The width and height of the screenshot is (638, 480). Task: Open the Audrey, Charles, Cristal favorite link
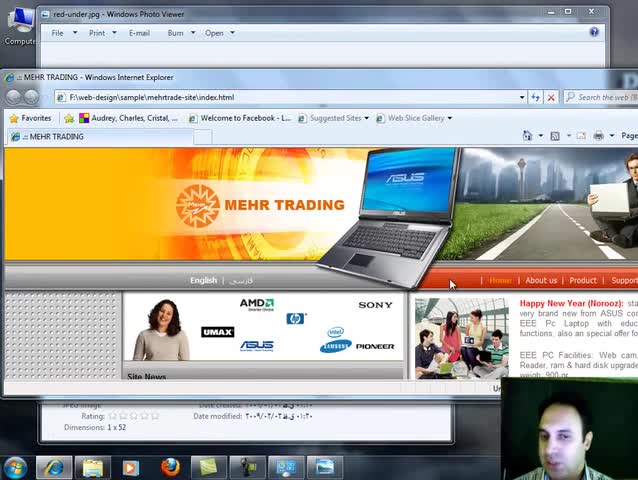[129, 118]
